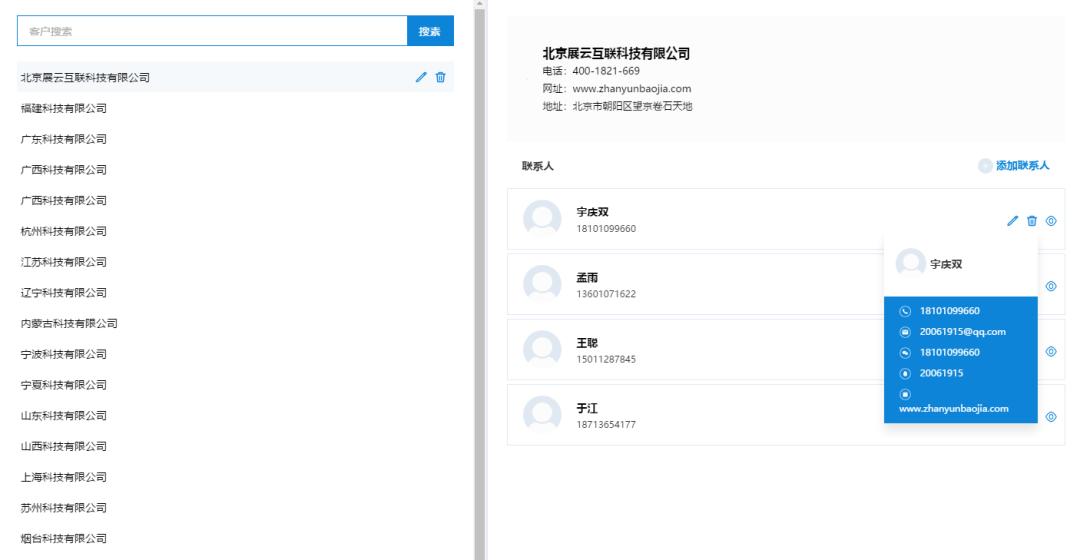1080x560 pixels.
Task: Click the company address 北京市朝阳区 text
Action: pyautogui.click(x=632, y=106)
